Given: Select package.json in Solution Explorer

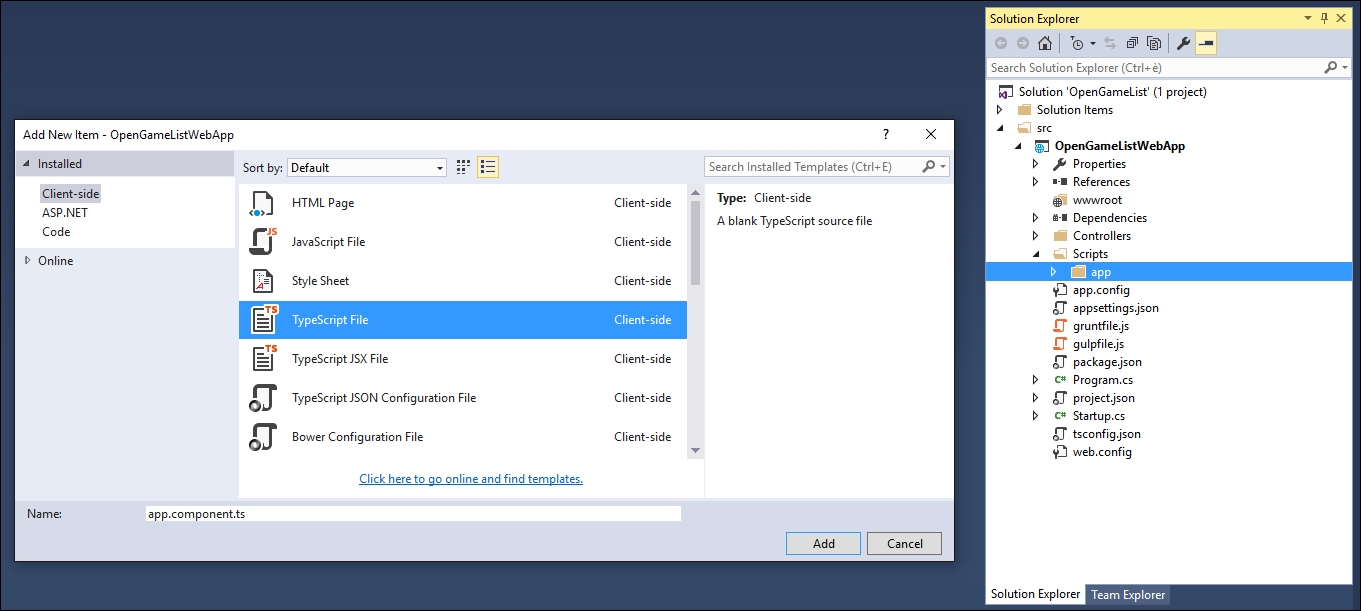Looking at the screenshot, I should [1107, 362].
